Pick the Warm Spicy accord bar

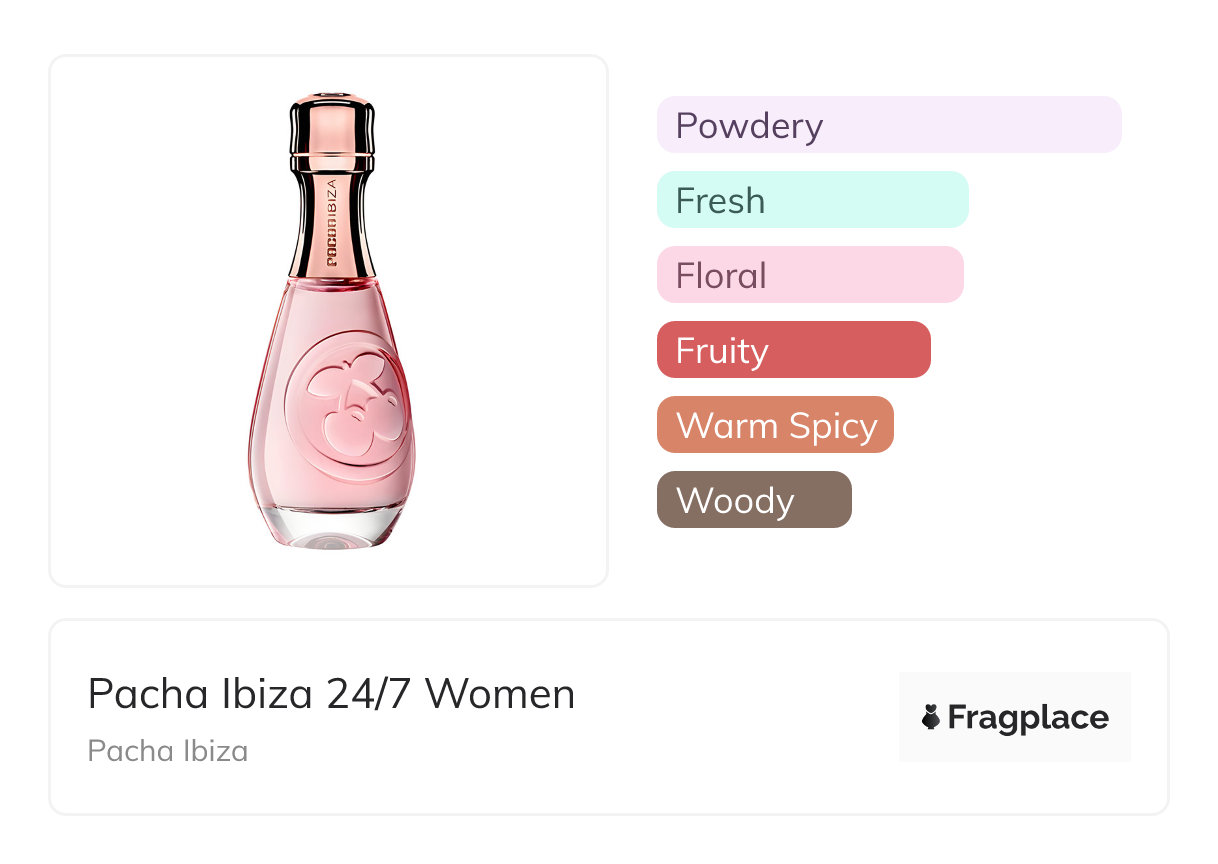point(775,425)
